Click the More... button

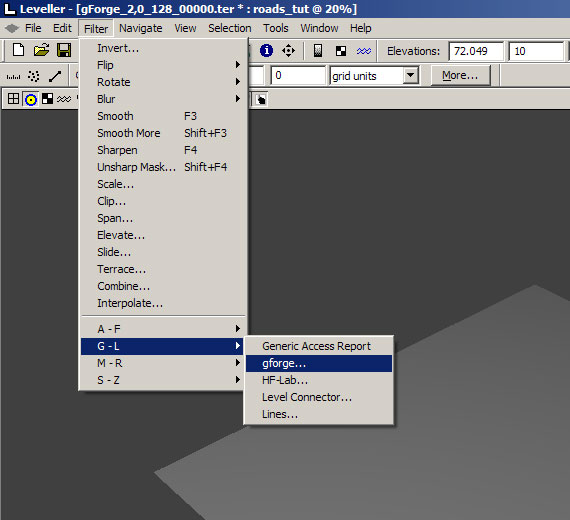coord(460,76)
